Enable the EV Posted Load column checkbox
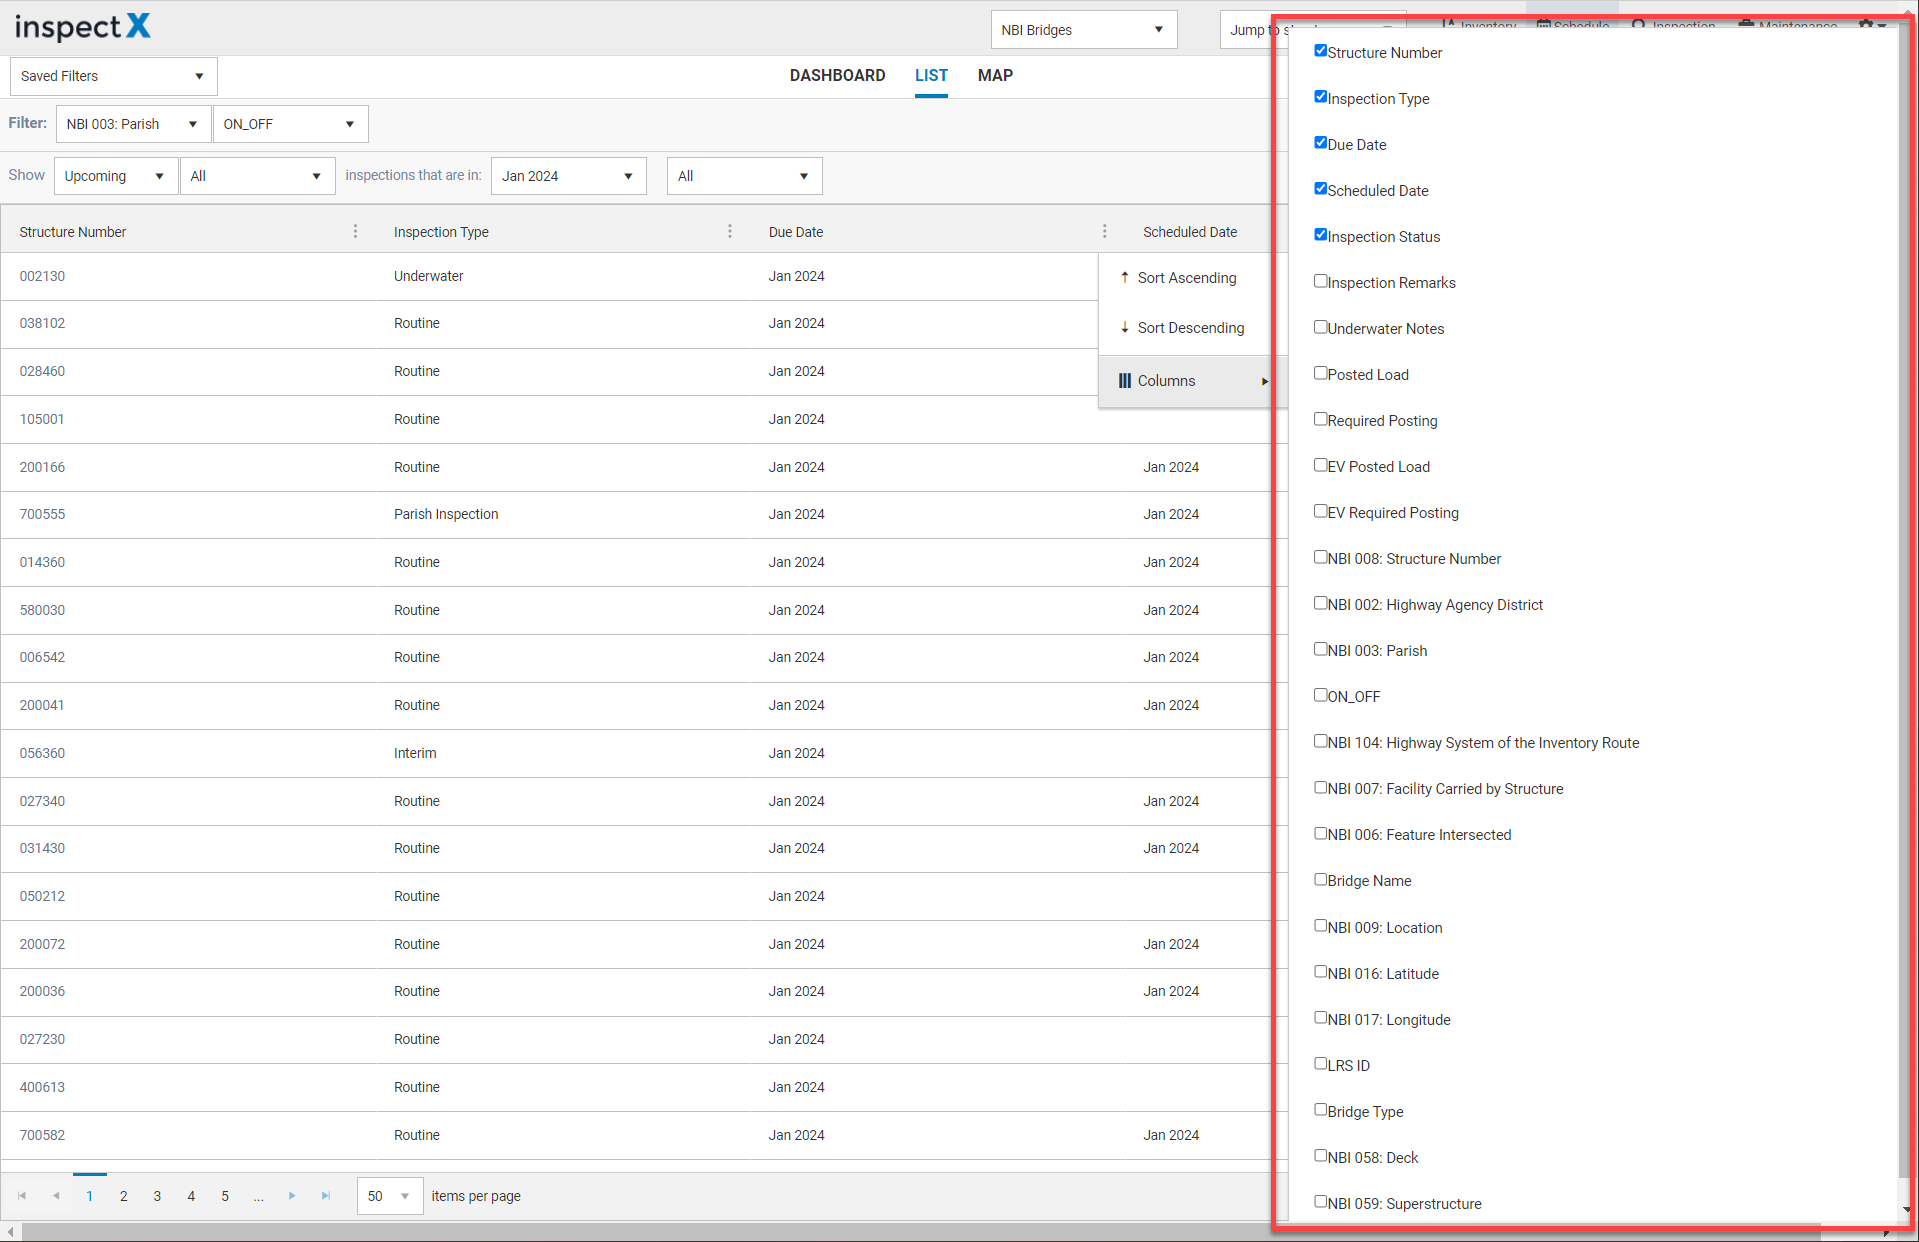Viewport: 1919px width, 1242px height. 1320,465
